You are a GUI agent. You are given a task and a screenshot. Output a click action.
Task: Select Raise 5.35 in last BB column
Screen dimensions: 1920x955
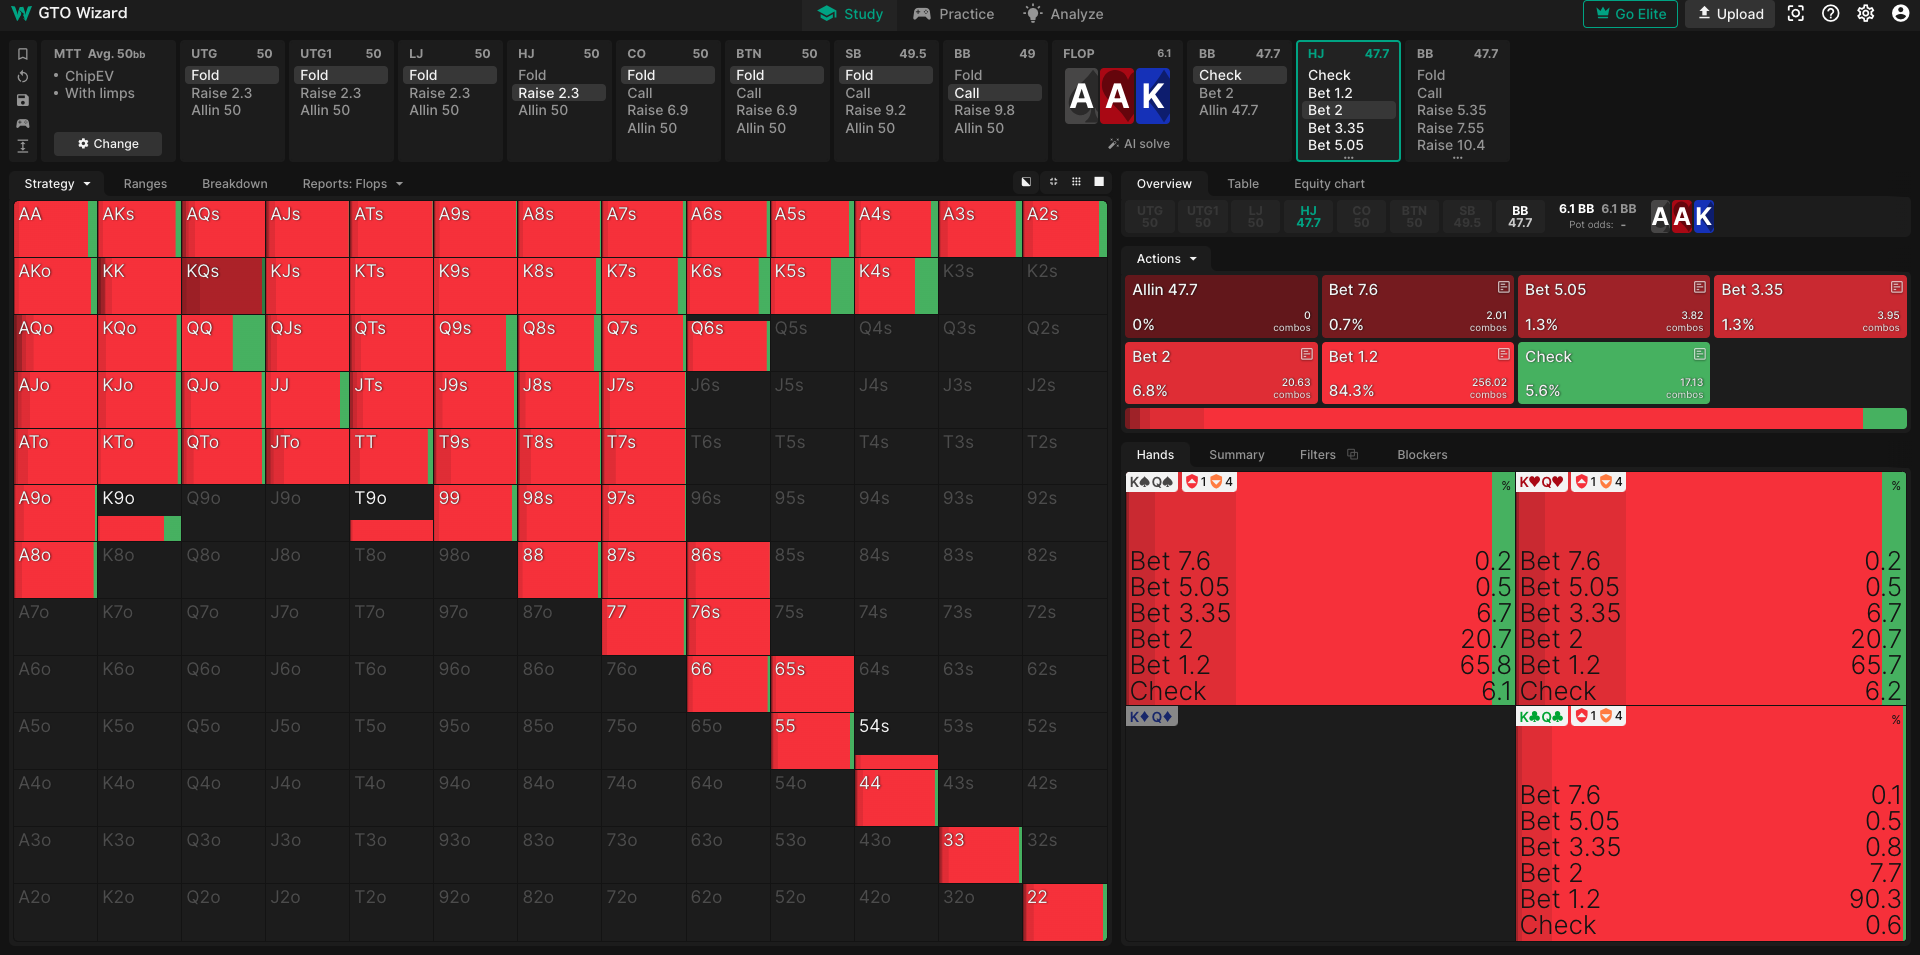(x=1451, y=110)
